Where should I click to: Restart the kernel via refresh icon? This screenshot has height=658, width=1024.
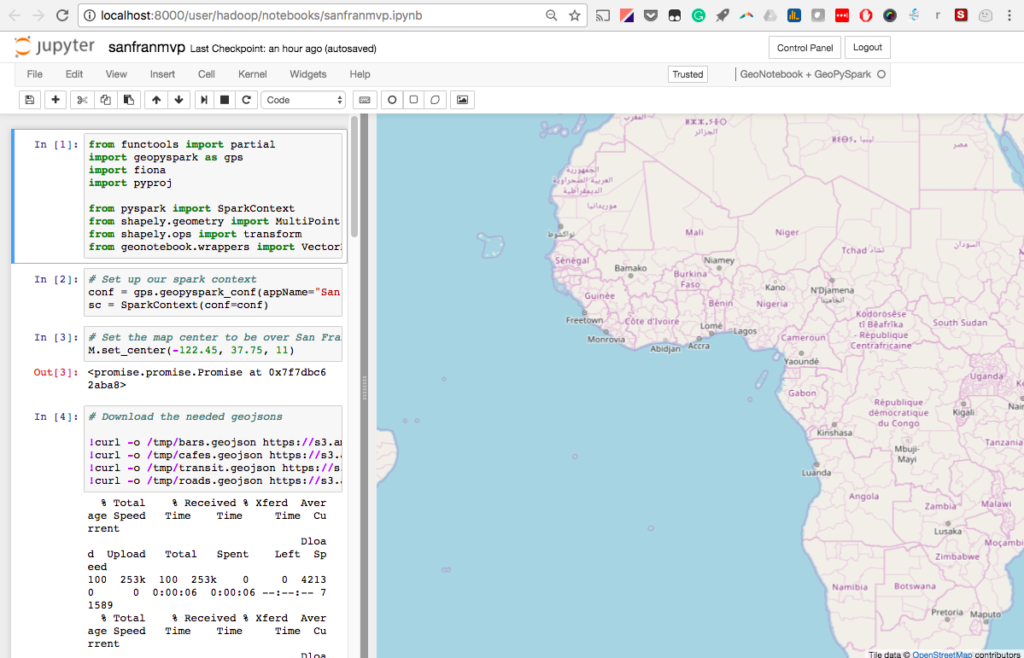click(246, 100)
